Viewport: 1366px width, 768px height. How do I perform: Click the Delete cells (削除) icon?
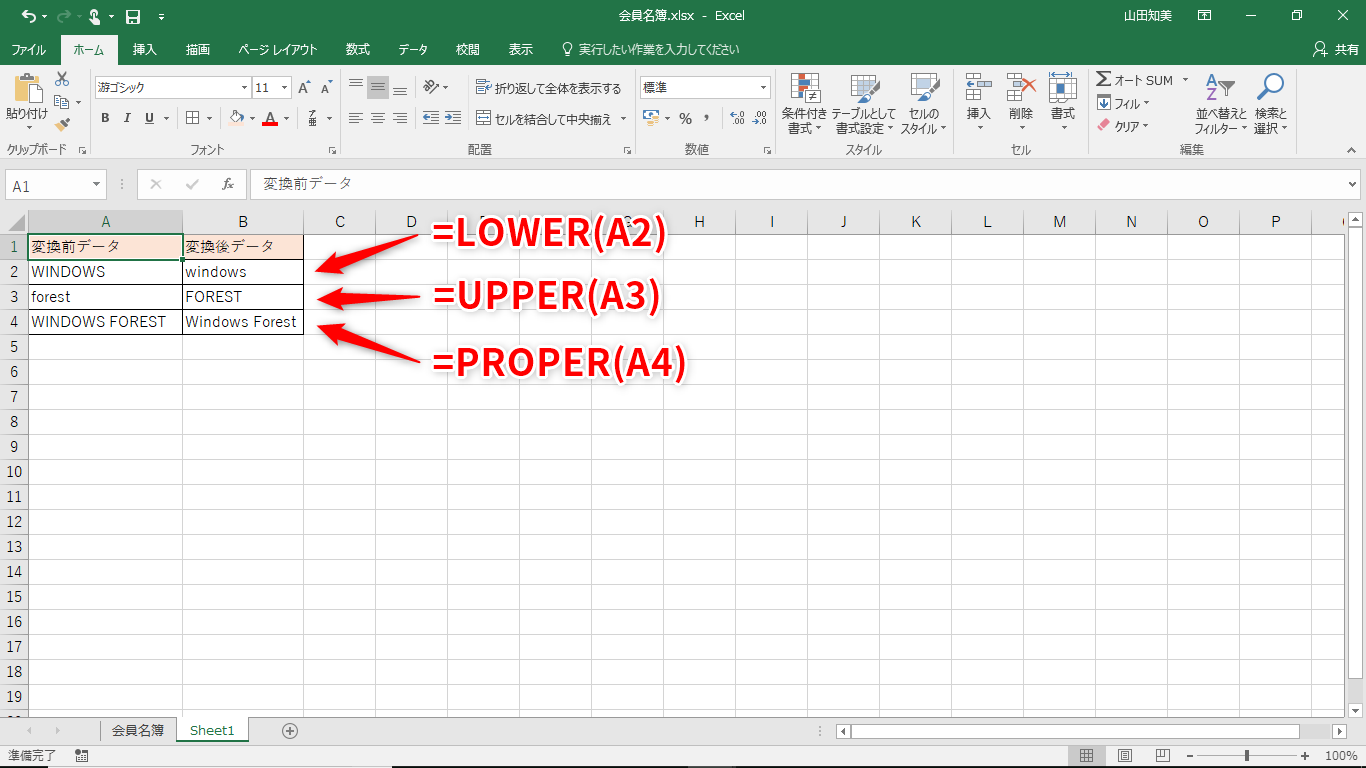[x=1020, y=88]
